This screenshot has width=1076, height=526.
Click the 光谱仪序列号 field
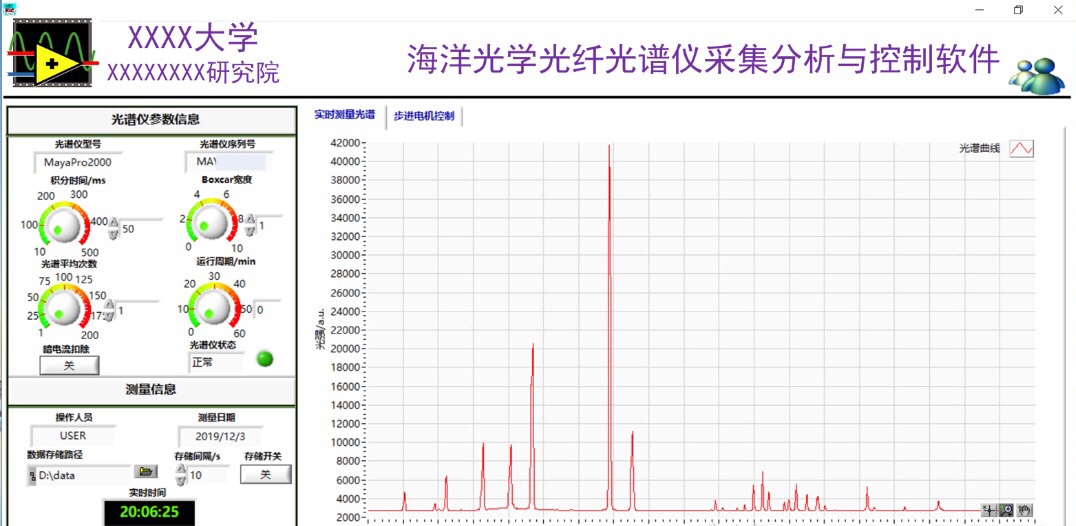click(229, 162)
